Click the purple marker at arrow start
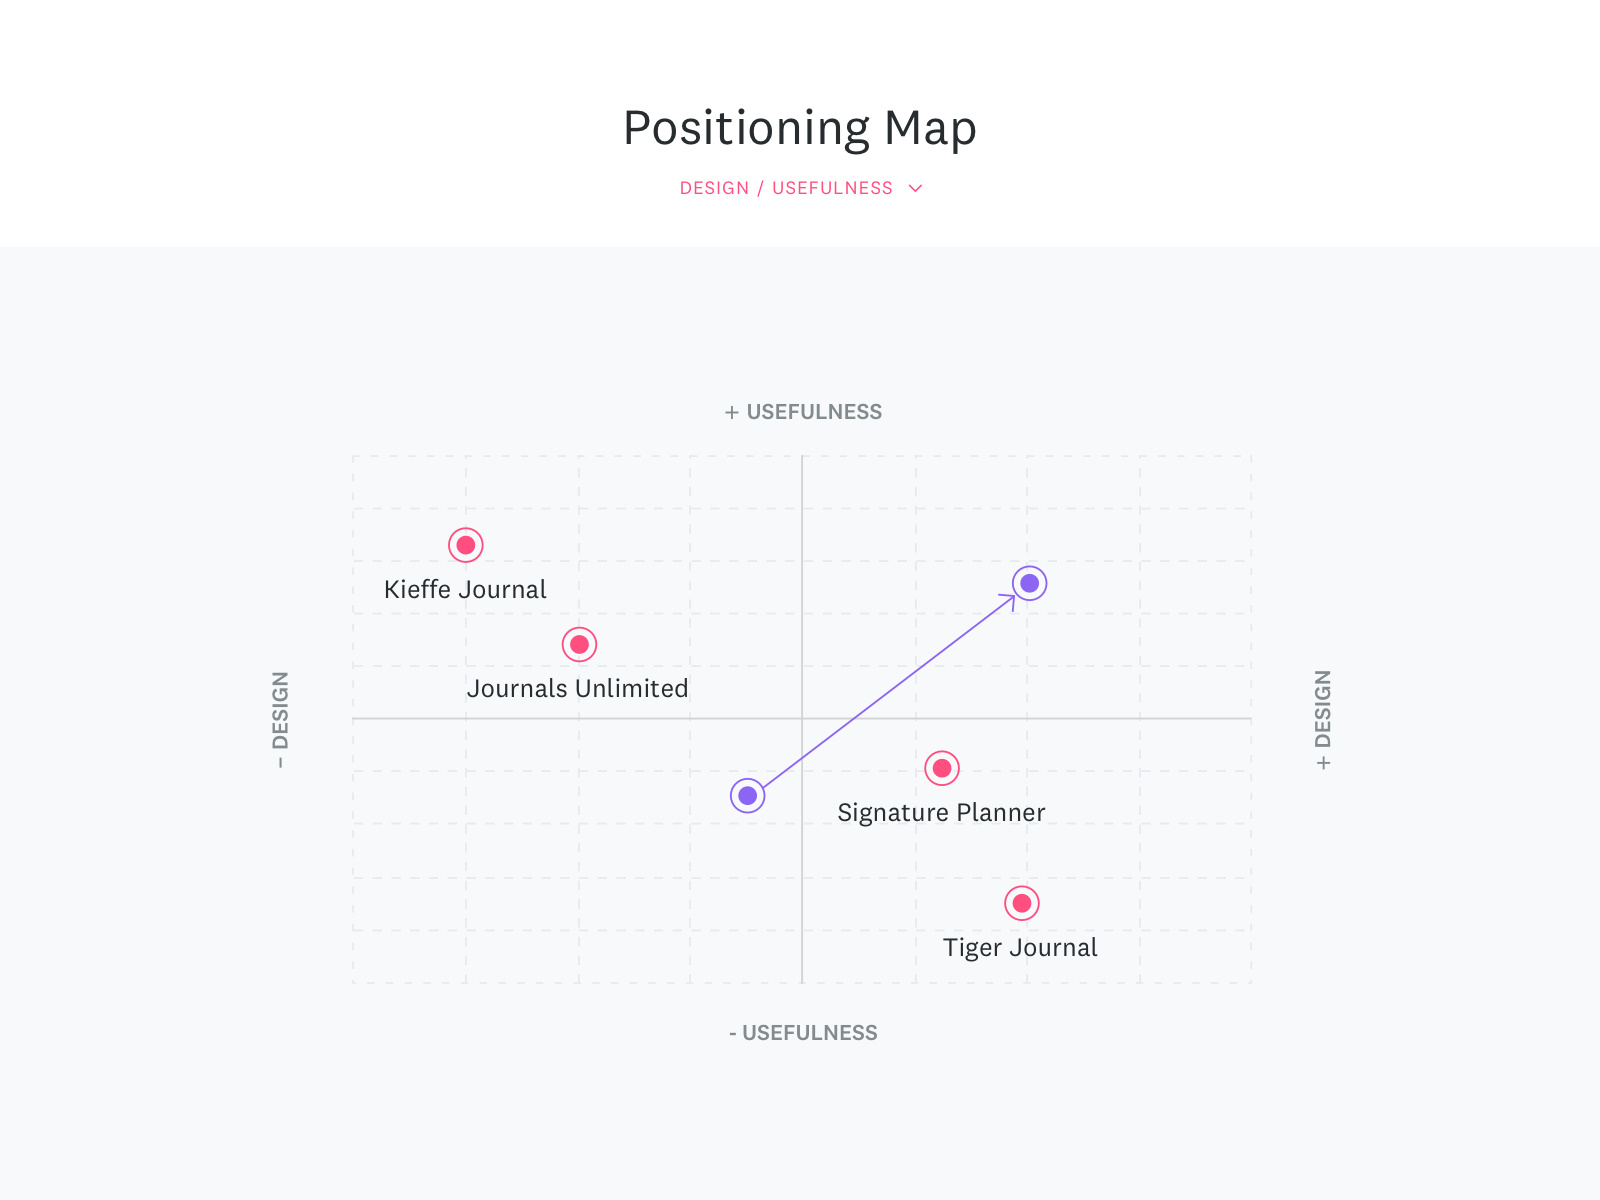The width and height of the screenshot is (1600, 1200). tap(748, 796)
